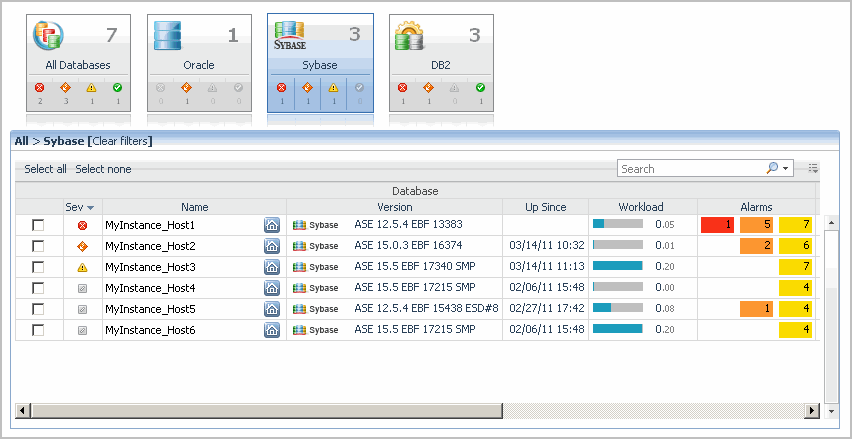Select the All Databases tile
The height and width of the screenshot is (439, 852).
(78, 63)
